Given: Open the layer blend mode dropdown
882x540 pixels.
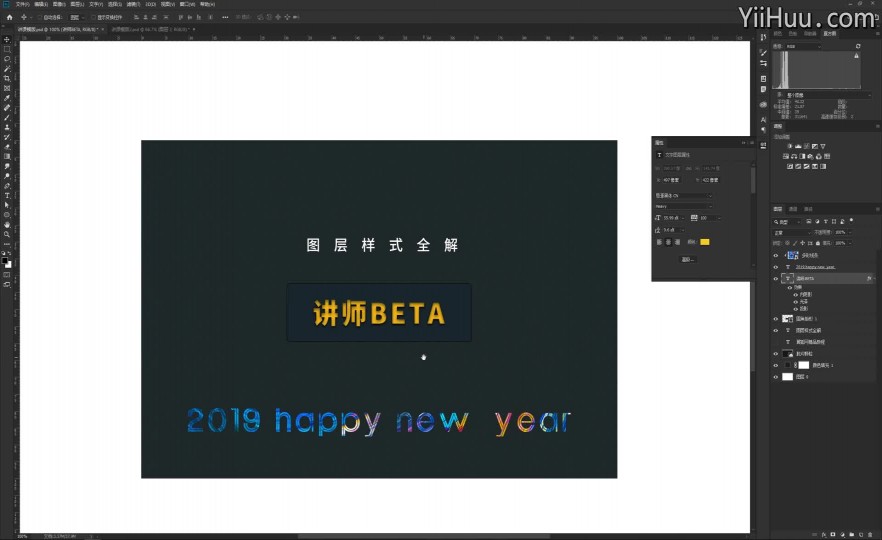Looking at the screenshot, I should [791, 232].
